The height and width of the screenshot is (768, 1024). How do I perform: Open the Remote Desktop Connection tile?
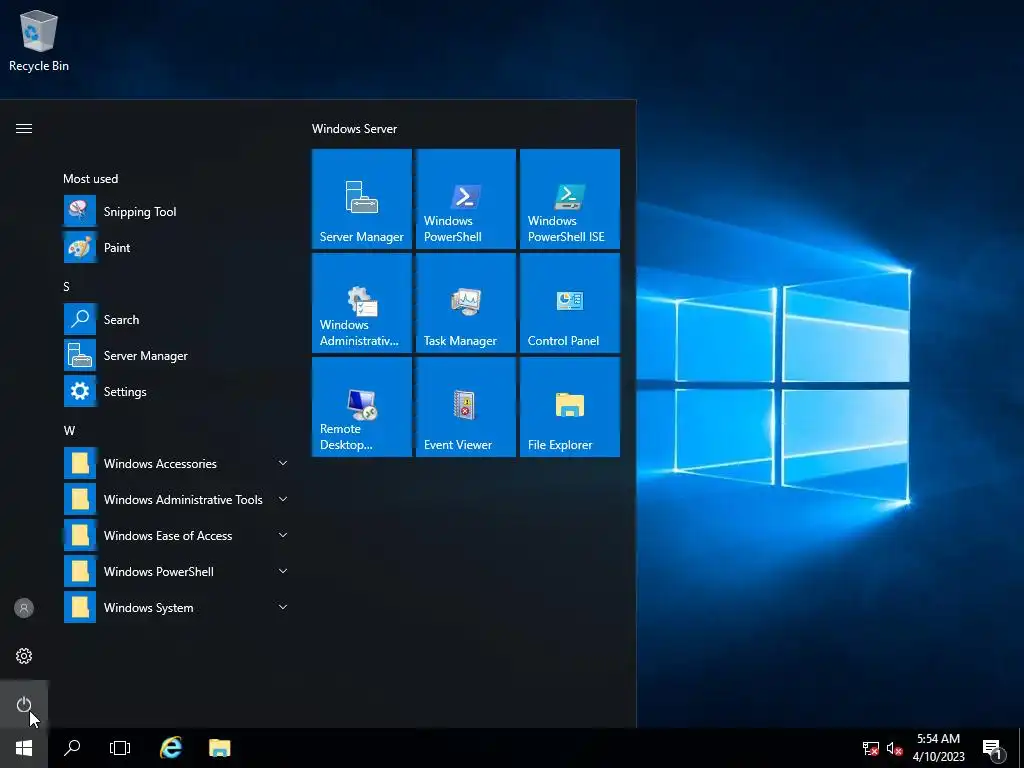point(362,407)
